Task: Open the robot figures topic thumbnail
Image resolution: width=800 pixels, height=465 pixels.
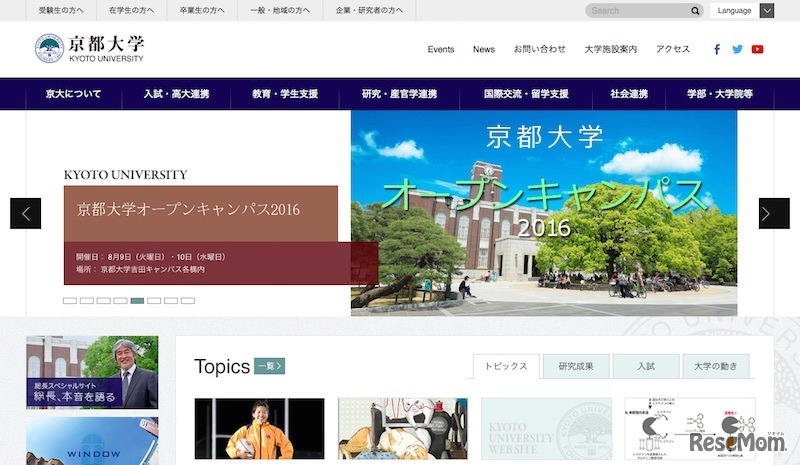Action: tap(403, 429)
